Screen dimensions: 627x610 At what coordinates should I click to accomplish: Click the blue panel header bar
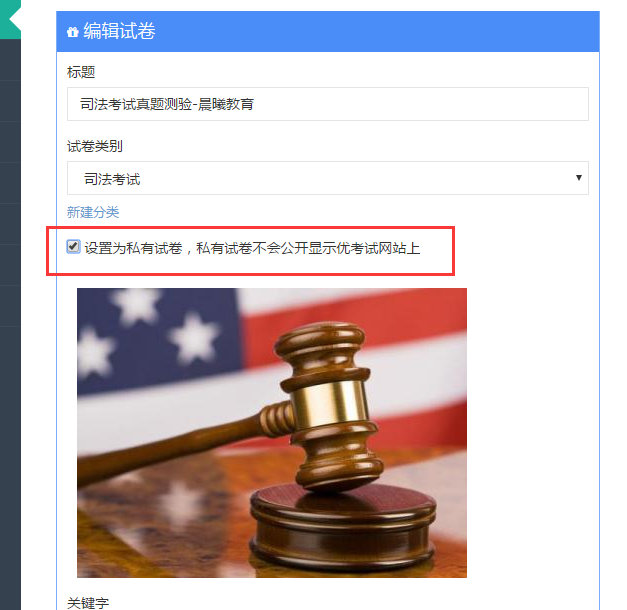click(x=327, y=31)
